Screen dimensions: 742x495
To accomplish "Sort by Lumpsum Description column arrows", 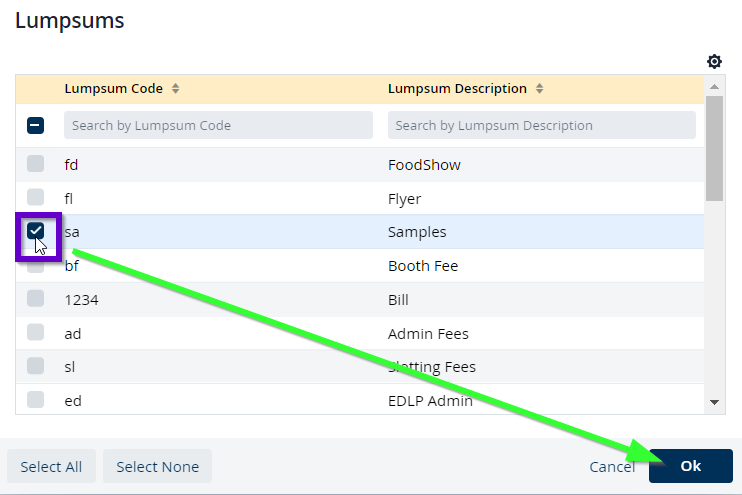I will [x=540, y=89].
